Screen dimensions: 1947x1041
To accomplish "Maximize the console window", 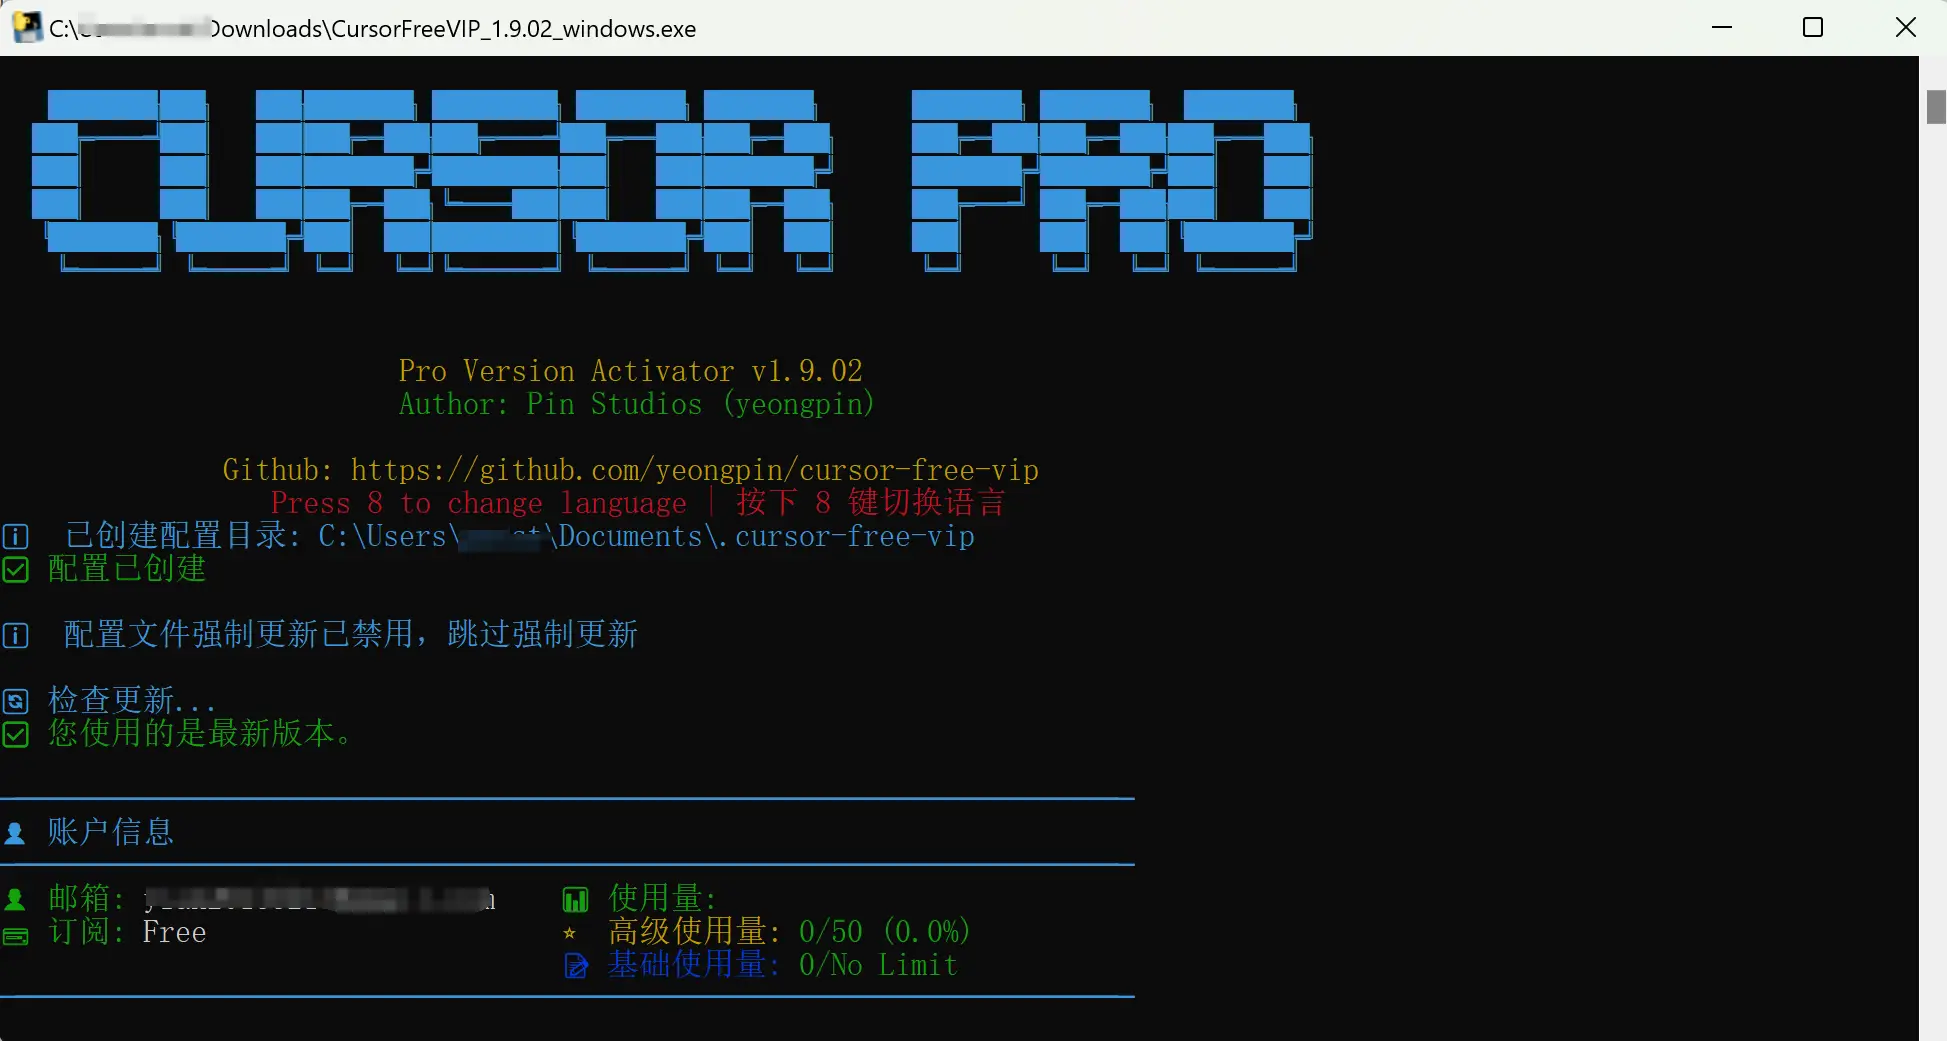I will (x=1813, y=27).
